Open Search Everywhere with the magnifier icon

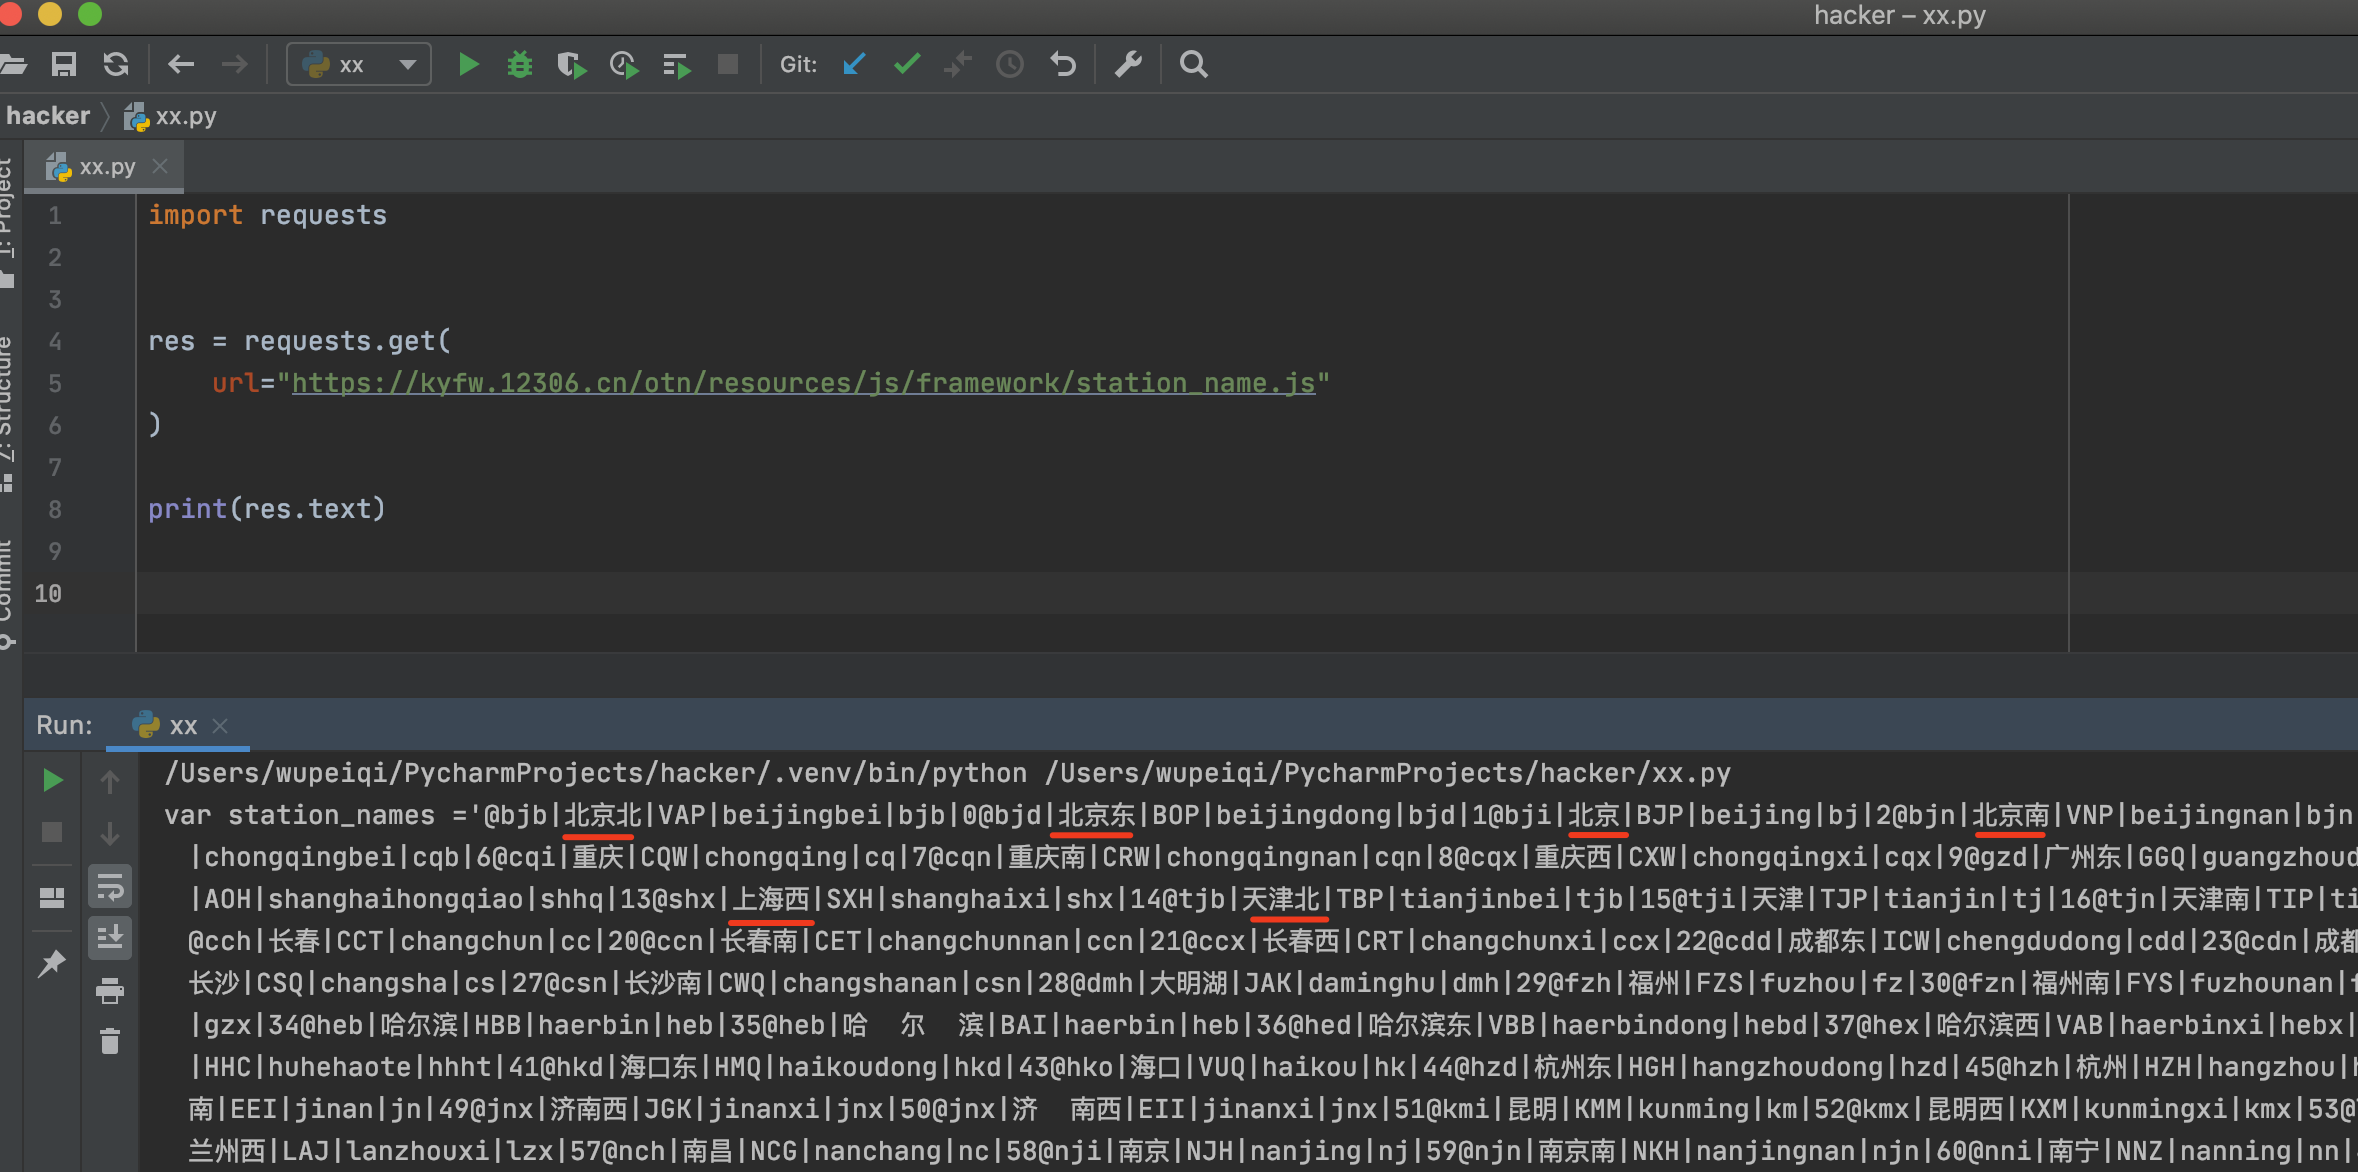point(1193,65)
